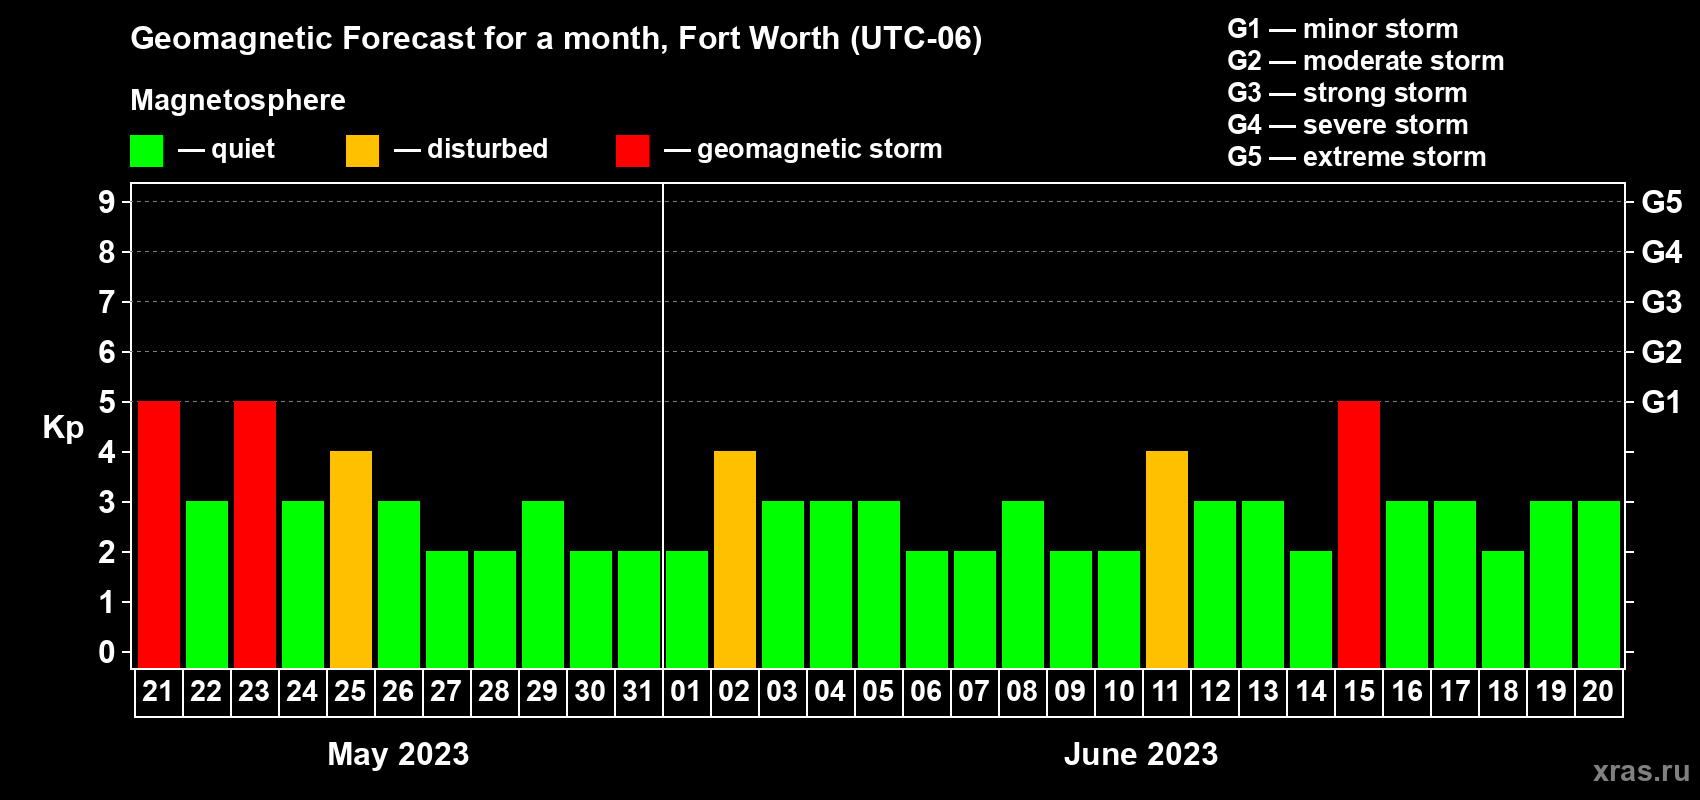1700x800 pixels.
Task: Click the Kp axis value 7
Action: tap(107, 302)
